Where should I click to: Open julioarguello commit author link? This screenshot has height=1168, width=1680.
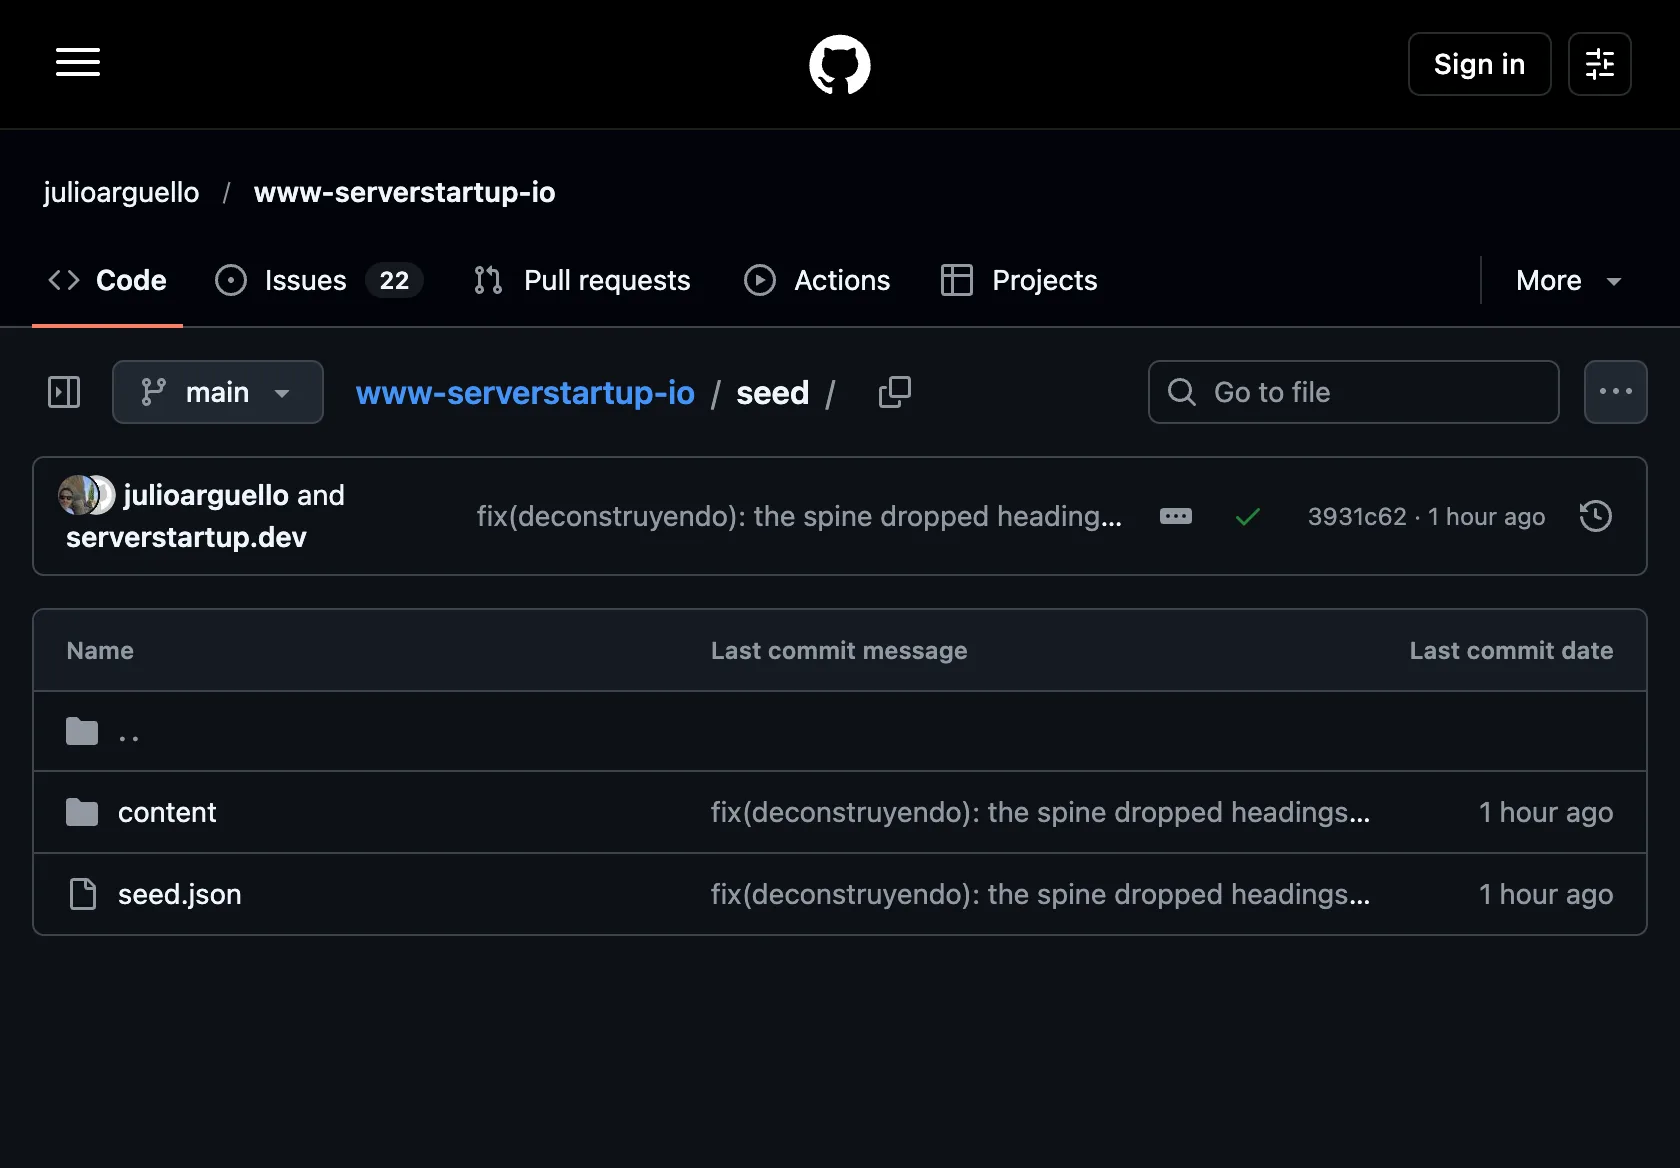(x=206, y=495)
